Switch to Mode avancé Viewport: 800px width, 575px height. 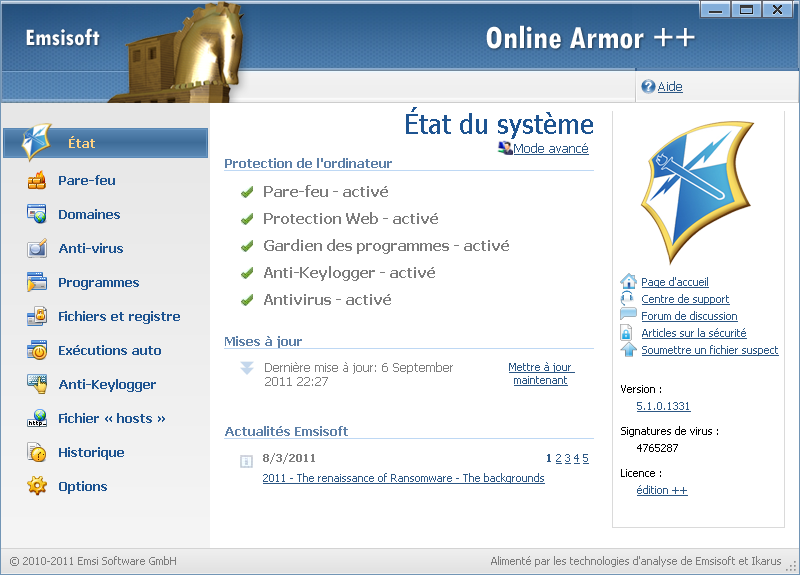[551, 148]
